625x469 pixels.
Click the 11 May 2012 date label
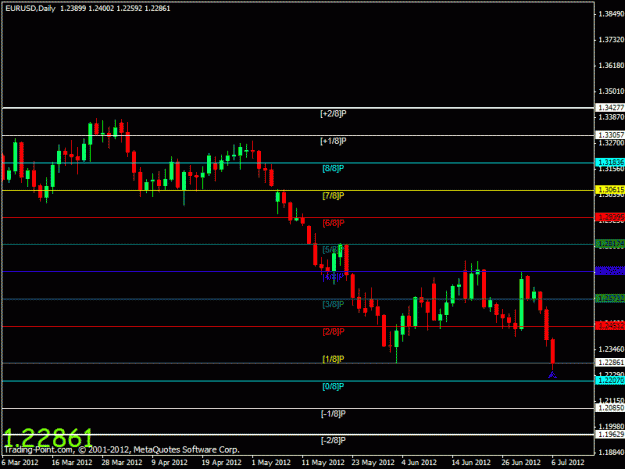pyautogui.click(x=323, y=462)
